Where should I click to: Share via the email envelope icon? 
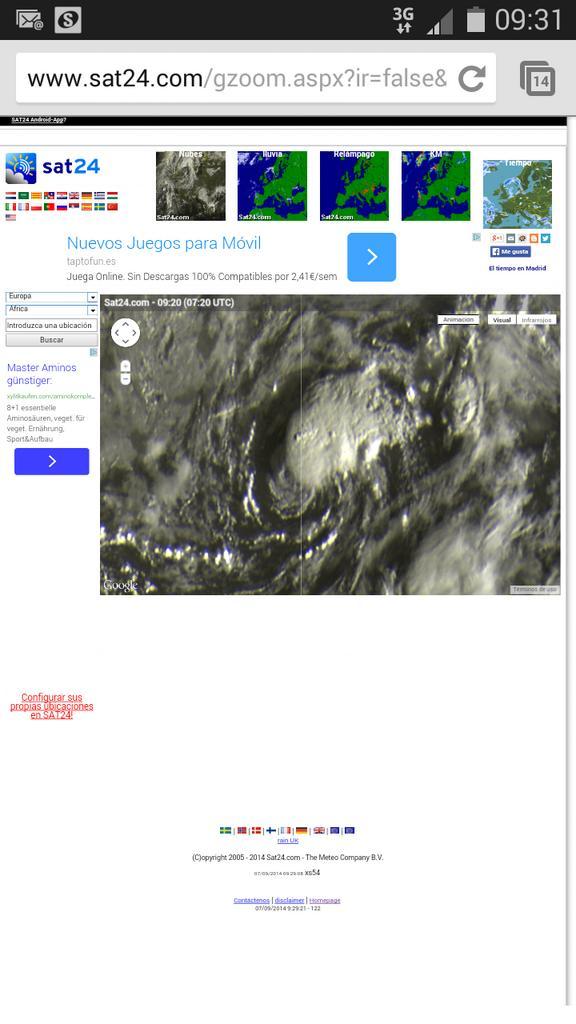tap(511, 238)
